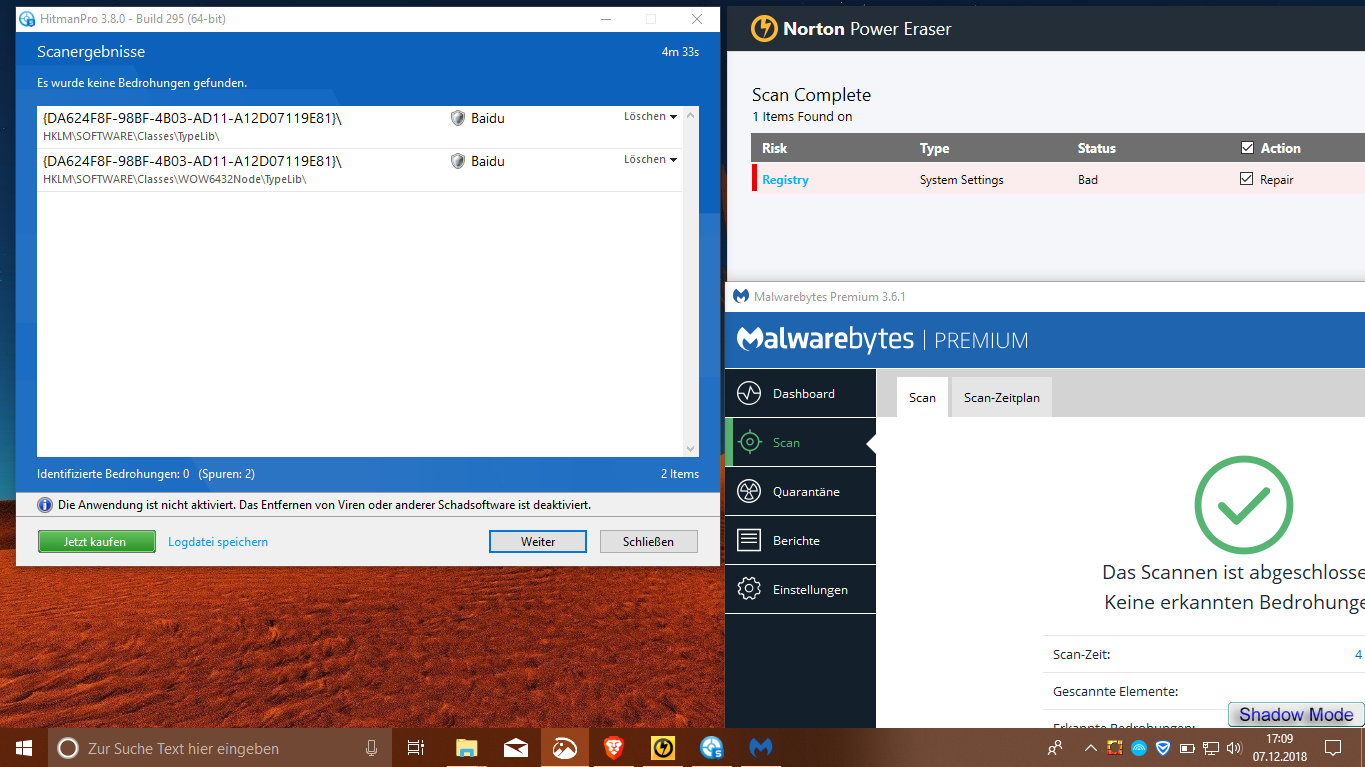
Task: Click the scrollbar down arrow in HitmanPro results
Action: pyautogui.click(x=690, y=449)
